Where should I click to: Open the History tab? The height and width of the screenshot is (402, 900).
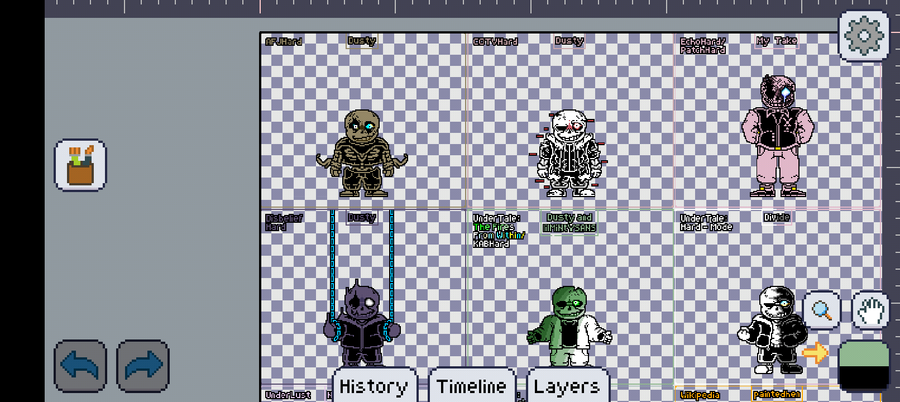tap(374, 386)
